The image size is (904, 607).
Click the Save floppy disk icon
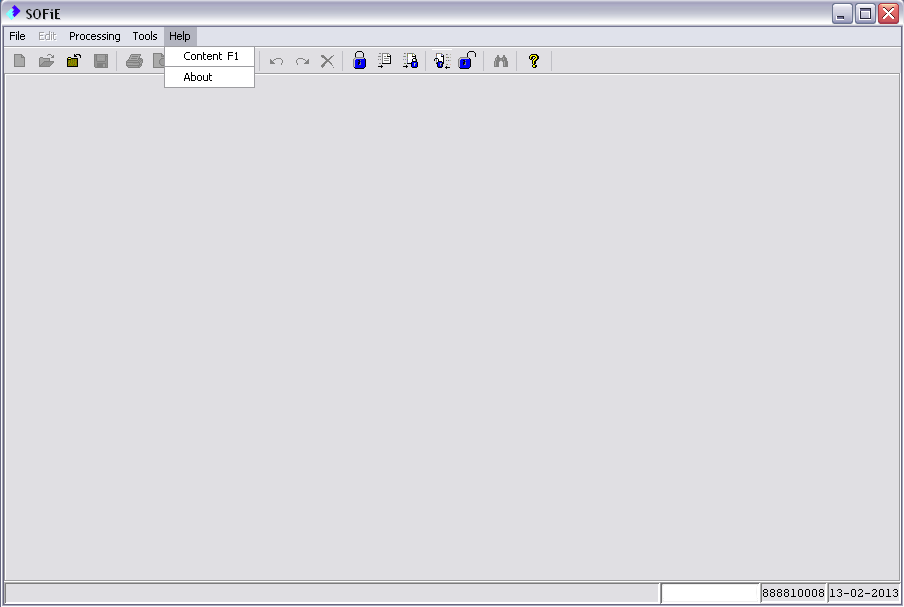click(x=101, y=61)
